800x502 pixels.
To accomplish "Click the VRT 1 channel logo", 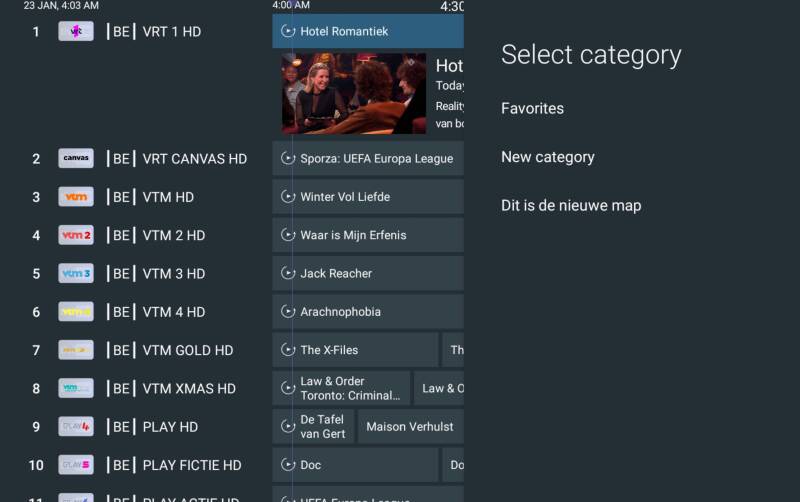I will [x=76, y=31].
